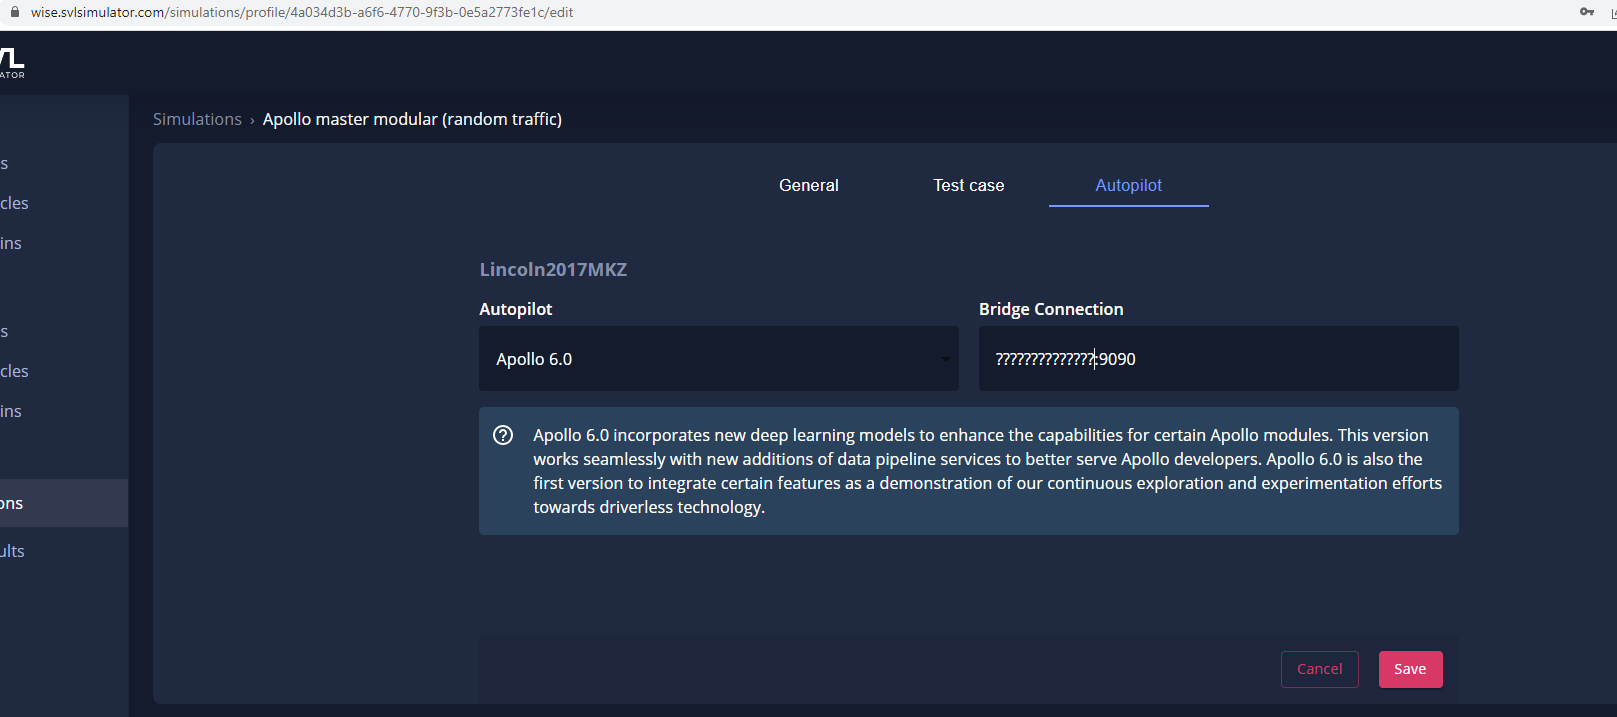The image size is (1617, 717).
Task: Switch to the General tab
Action: click(809, 185)
